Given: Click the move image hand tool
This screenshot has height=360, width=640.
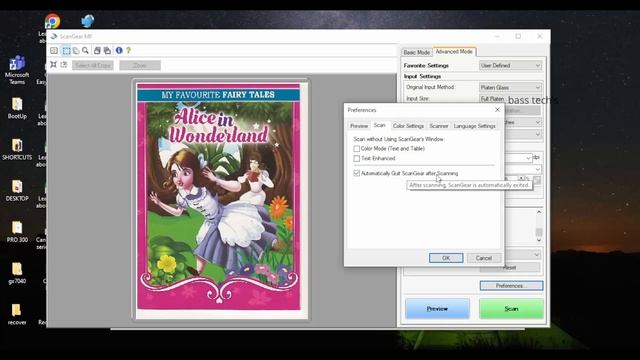Looking at the screenshot, I should coord(76,51).
